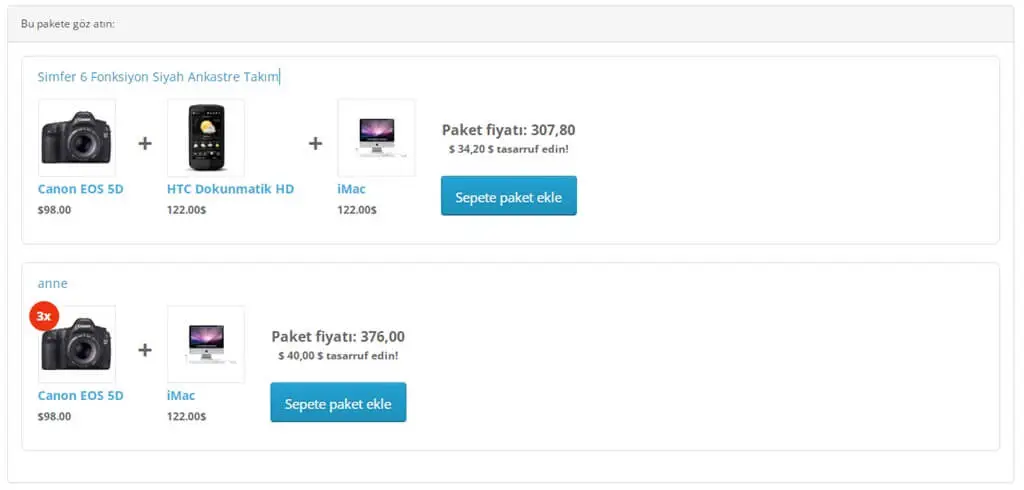Screen dimensions: 1024x490
Task: Open the Simfer 6 Fonksiyon Siyah Ankastre Takım link
Action: 158,76
